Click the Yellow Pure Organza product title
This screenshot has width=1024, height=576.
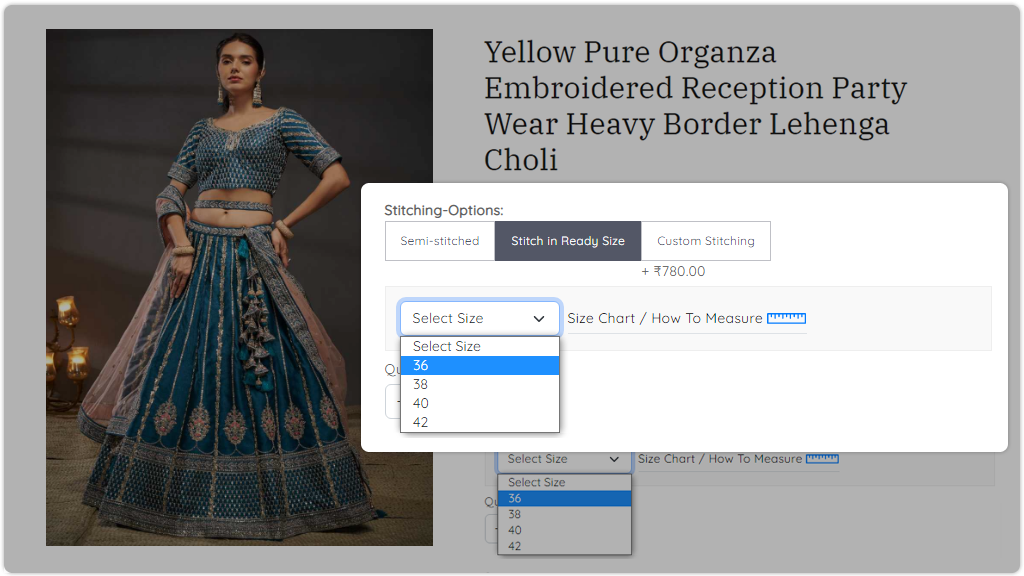click(695, 105)
